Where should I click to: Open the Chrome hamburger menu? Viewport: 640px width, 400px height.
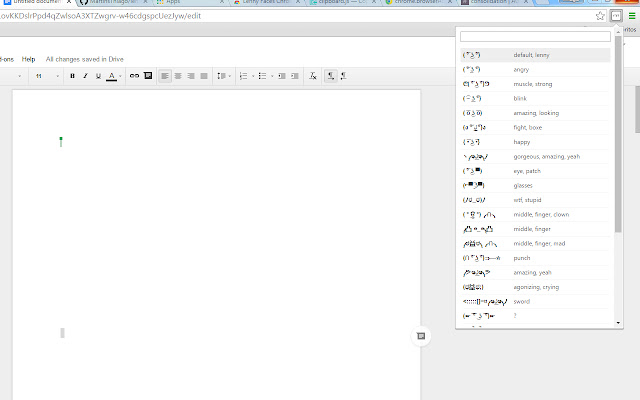[x=632, y=16]
